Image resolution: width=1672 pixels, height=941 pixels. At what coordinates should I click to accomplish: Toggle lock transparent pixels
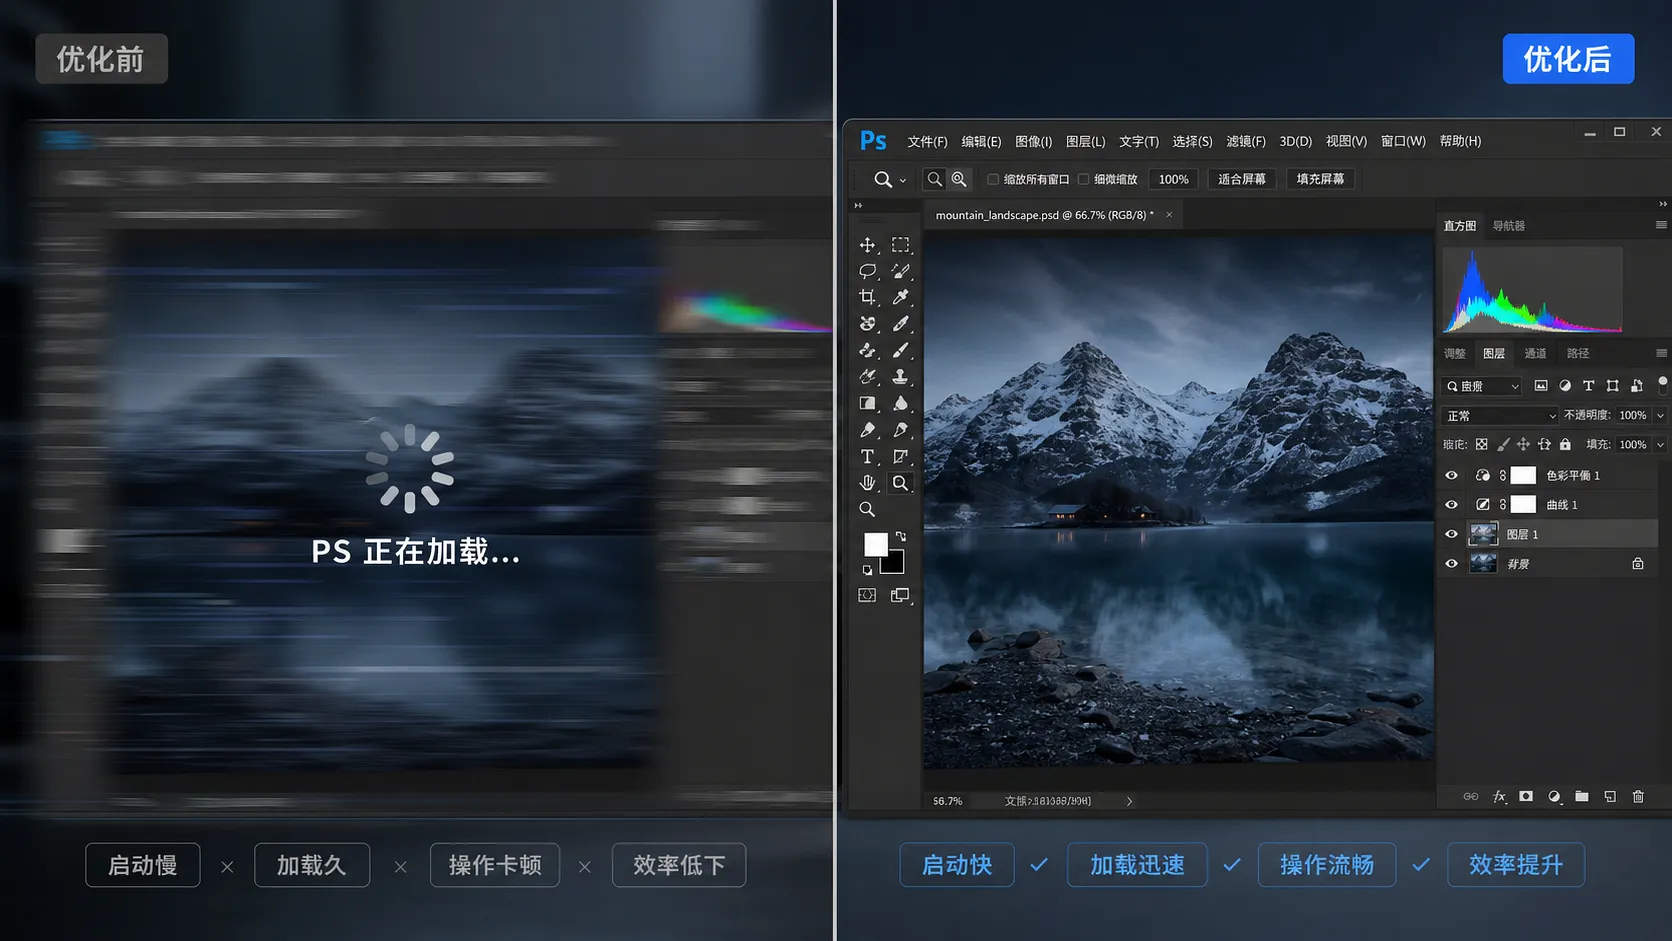coord(1482,444)
